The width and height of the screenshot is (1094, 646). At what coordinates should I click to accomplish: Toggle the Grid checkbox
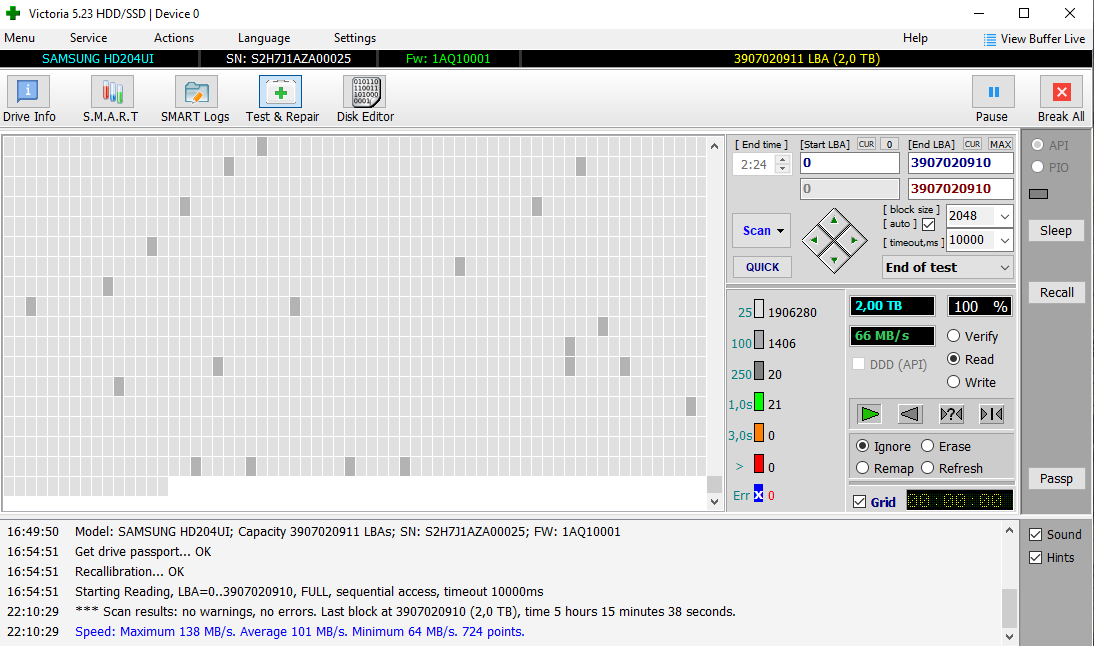[860, 502]
